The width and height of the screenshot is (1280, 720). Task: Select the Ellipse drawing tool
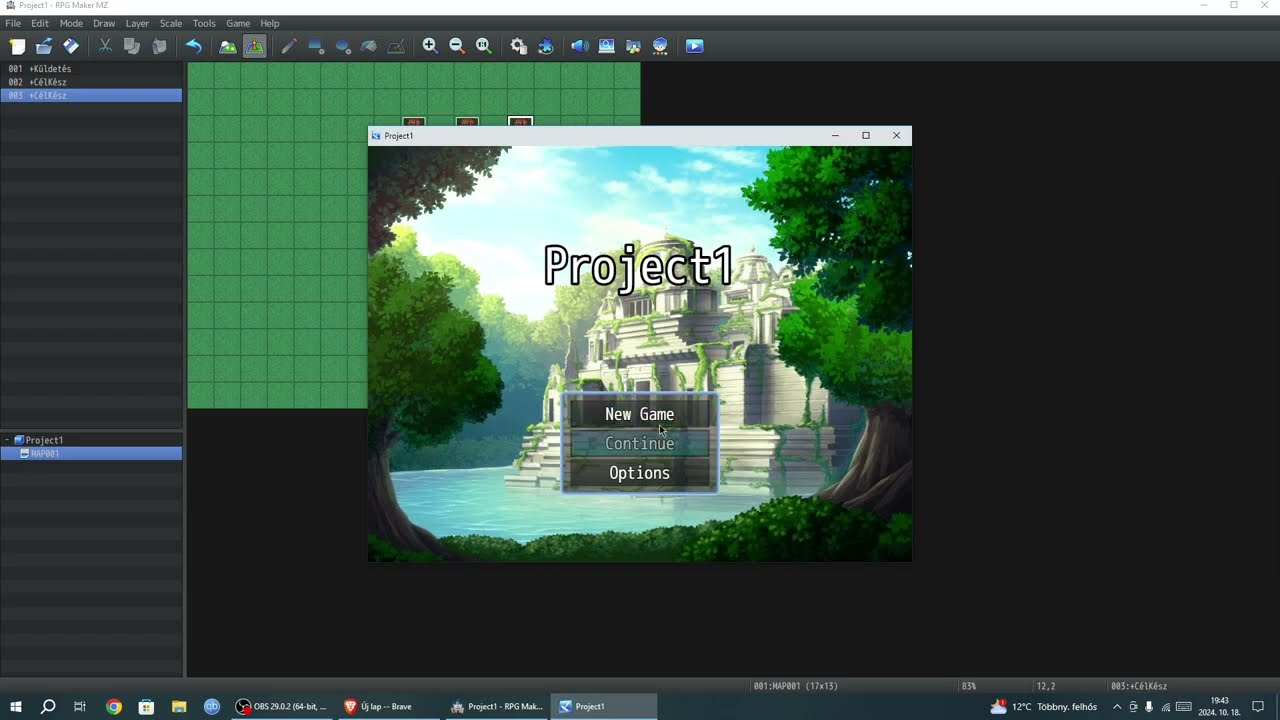[x=343, y=46]
